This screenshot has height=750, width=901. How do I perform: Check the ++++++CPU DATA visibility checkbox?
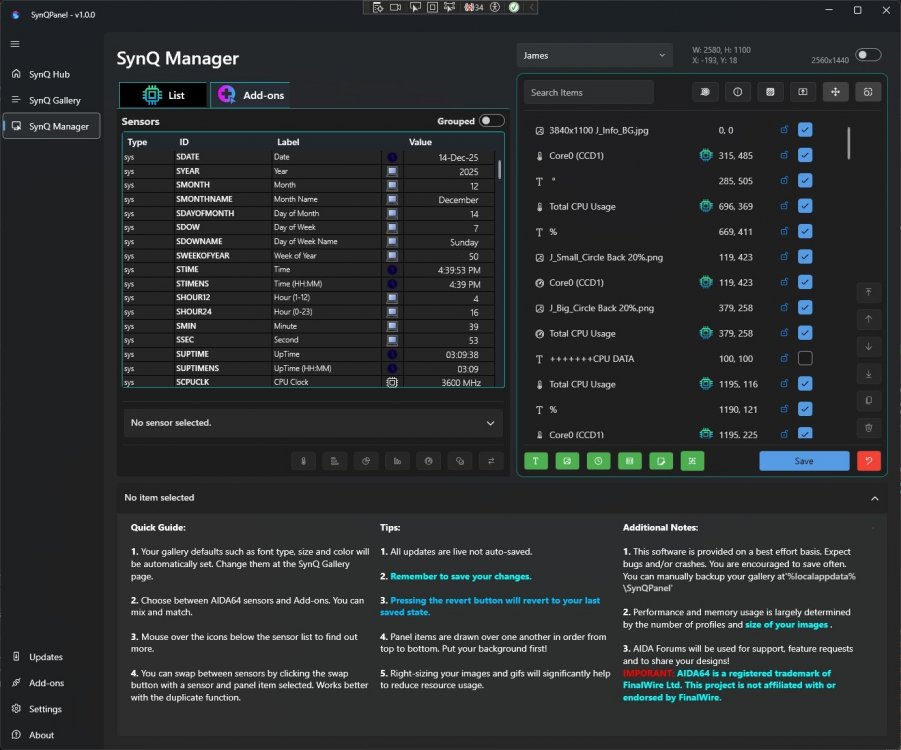tap(805, 359)
